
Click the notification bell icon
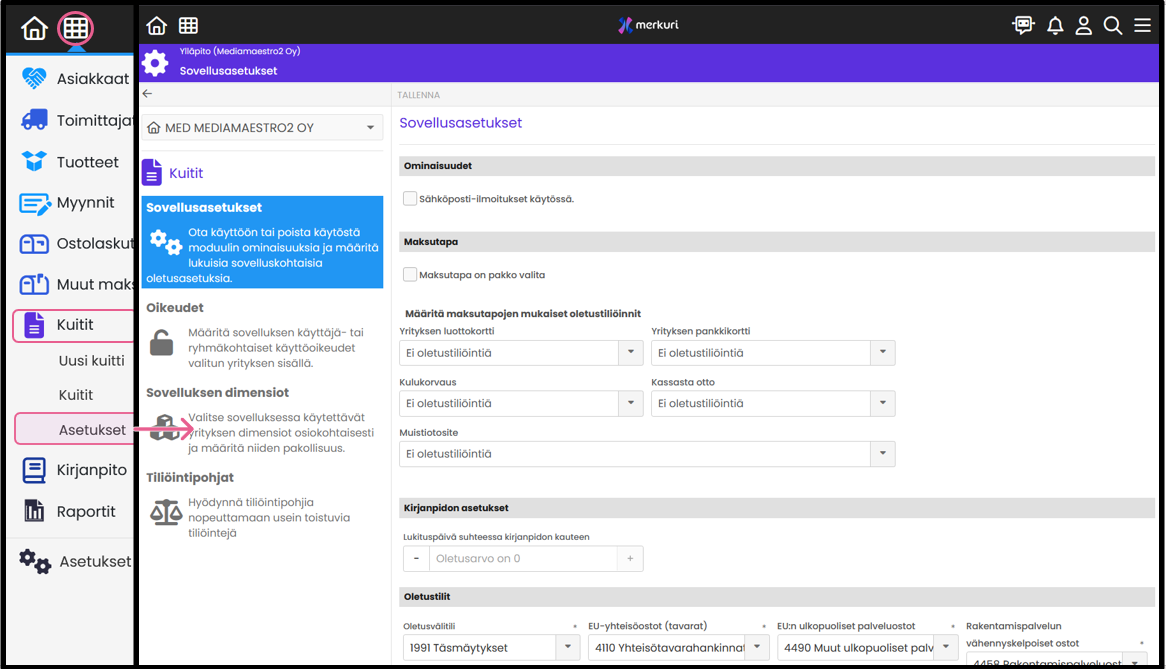coord(1055,26)
